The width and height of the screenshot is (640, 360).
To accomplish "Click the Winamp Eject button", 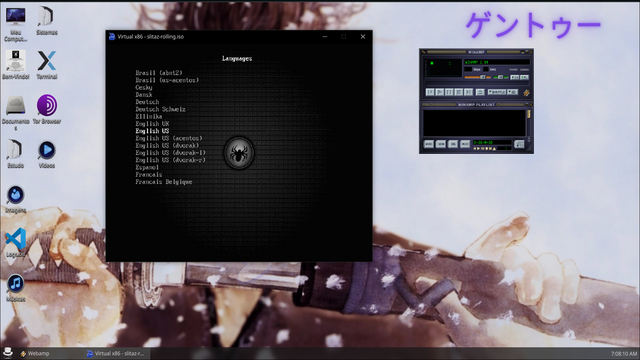I will pyautogui.click(x=480, y=92).
